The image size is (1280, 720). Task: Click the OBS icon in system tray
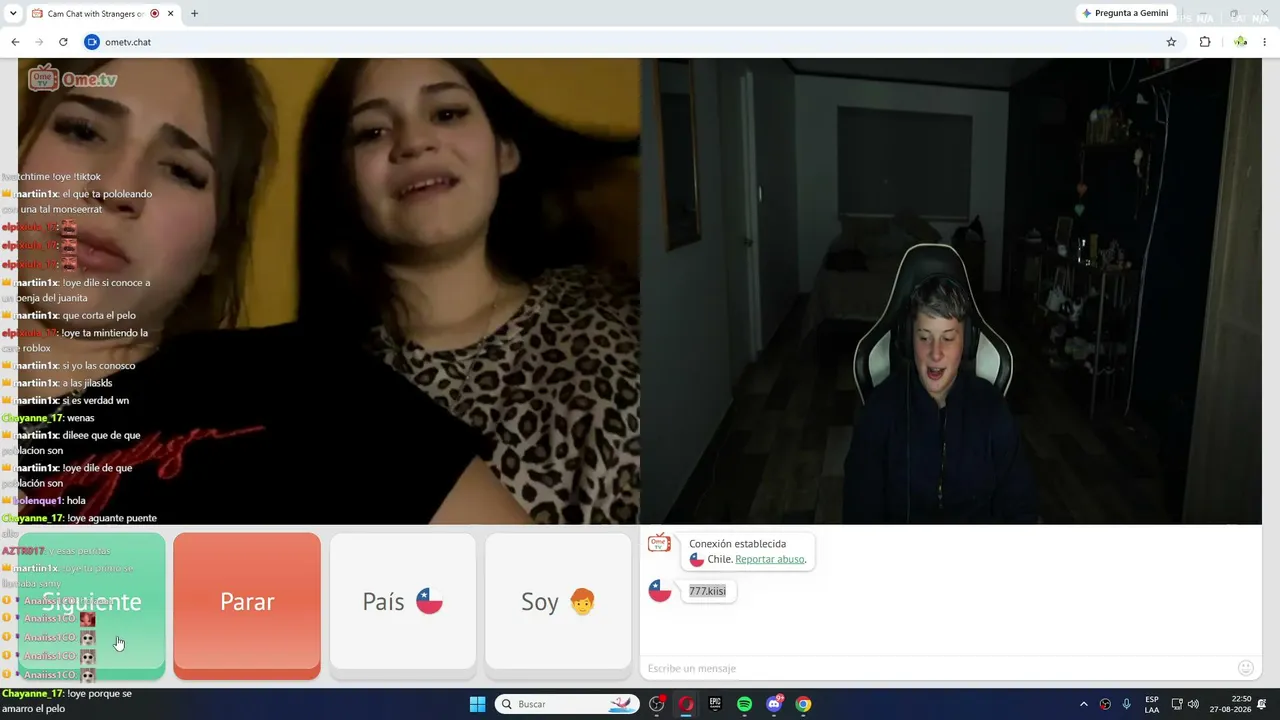pos(1105,704)
